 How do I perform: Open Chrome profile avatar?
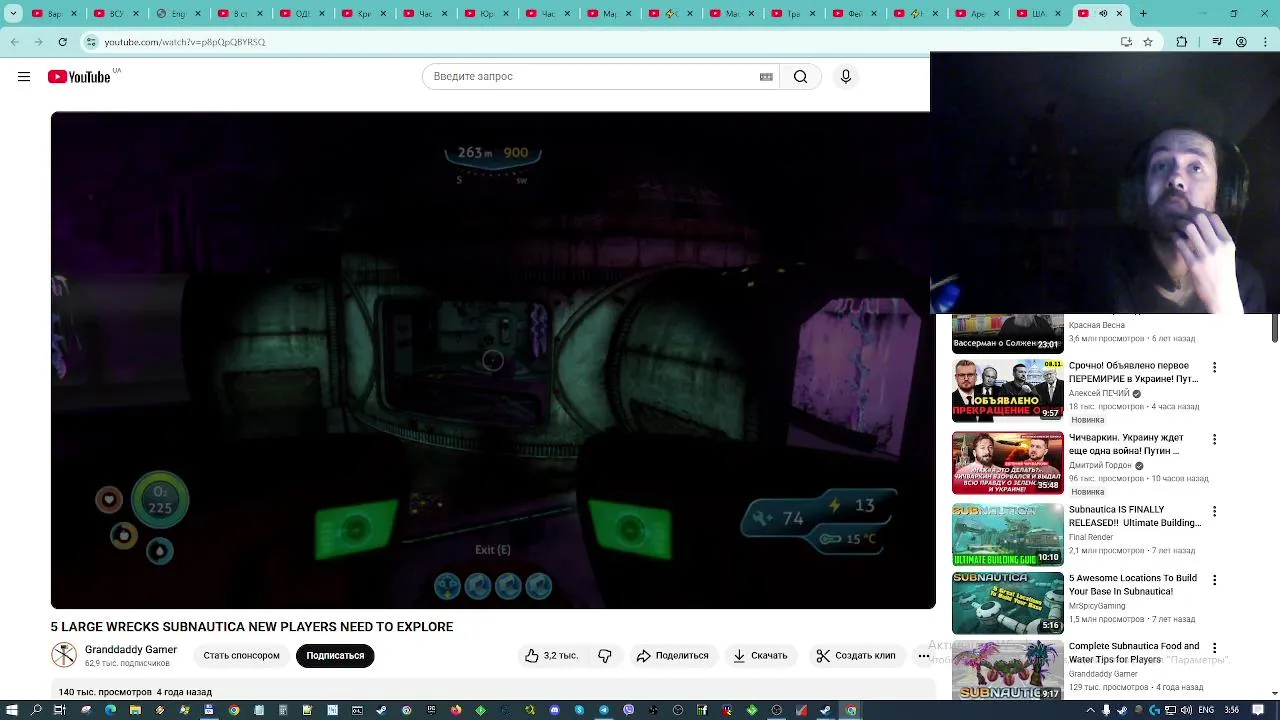coord(1241,42)
